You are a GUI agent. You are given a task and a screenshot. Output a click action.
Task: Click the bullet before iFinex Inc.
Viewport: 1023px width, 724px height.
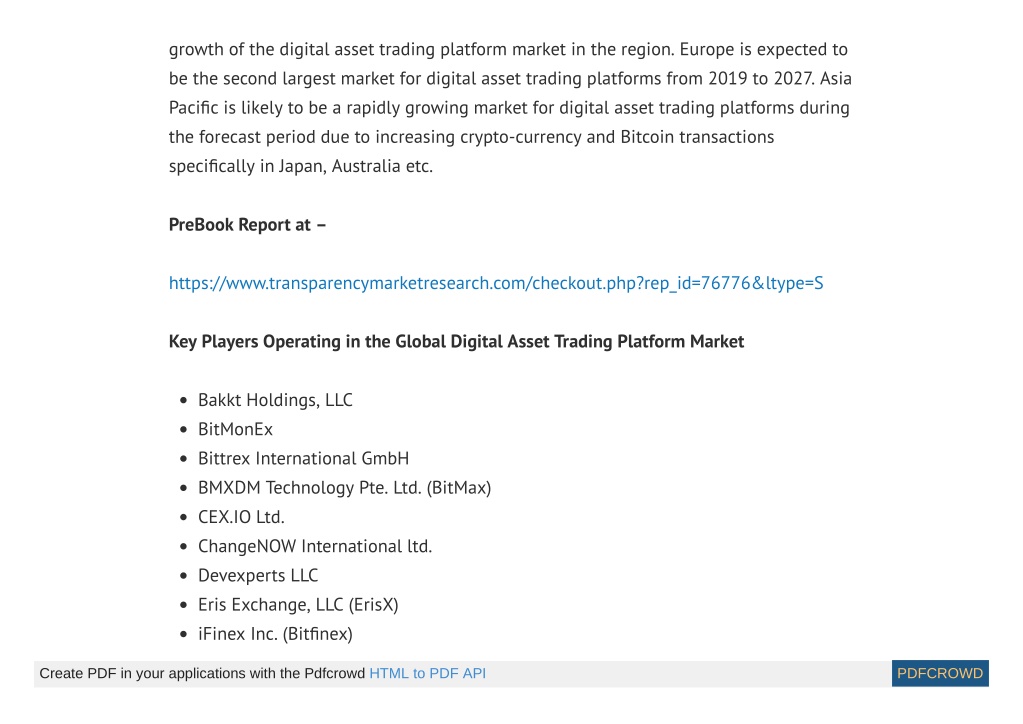(x=183, y=635)
